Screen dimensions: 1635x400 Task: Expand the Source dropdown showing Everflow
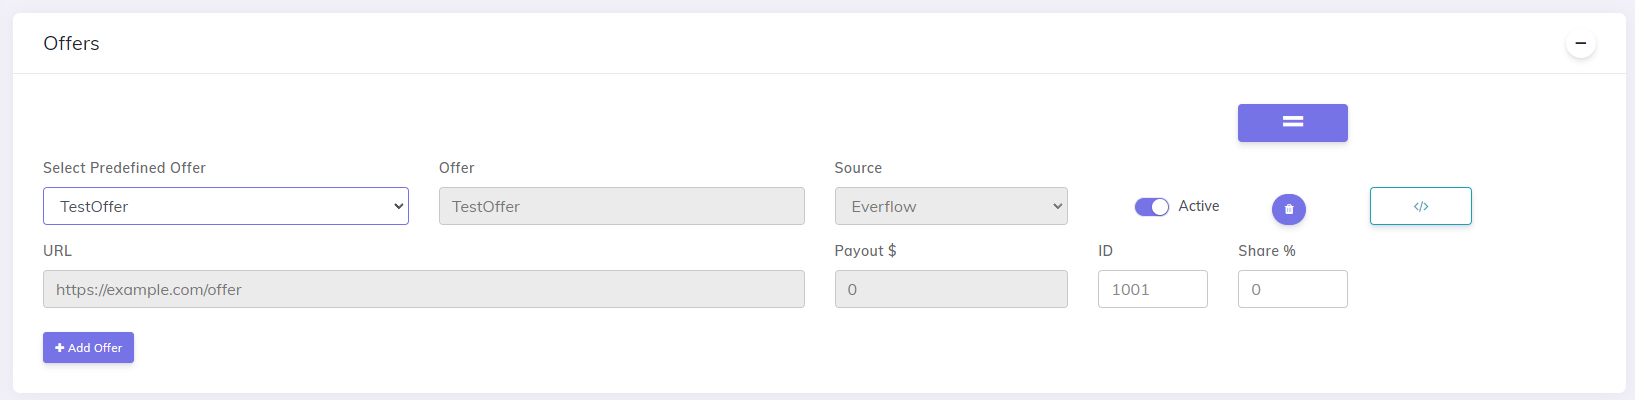[x=951, y=206]
